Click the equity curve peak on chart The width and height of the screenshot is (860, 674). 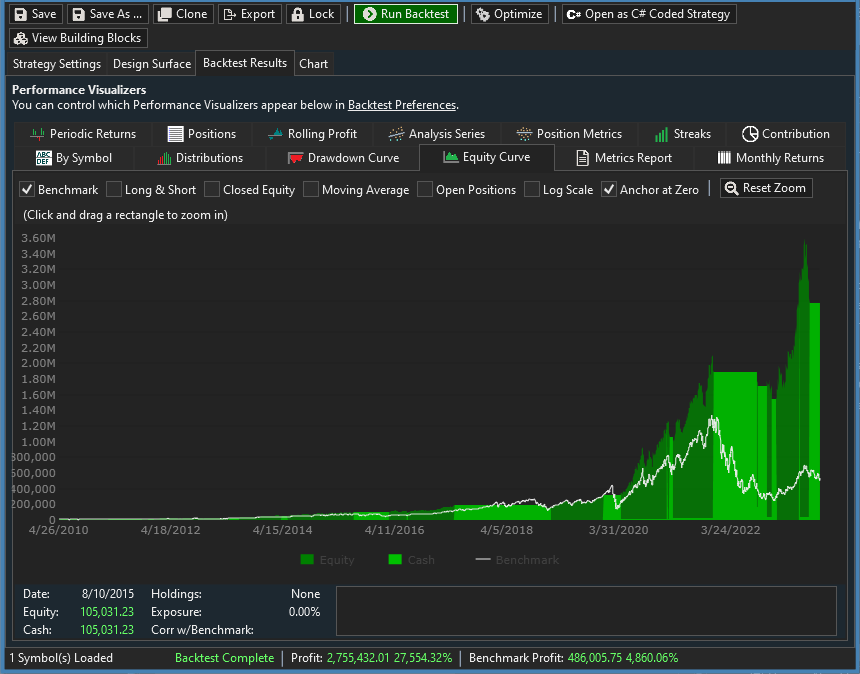click(x=805, y=243)
